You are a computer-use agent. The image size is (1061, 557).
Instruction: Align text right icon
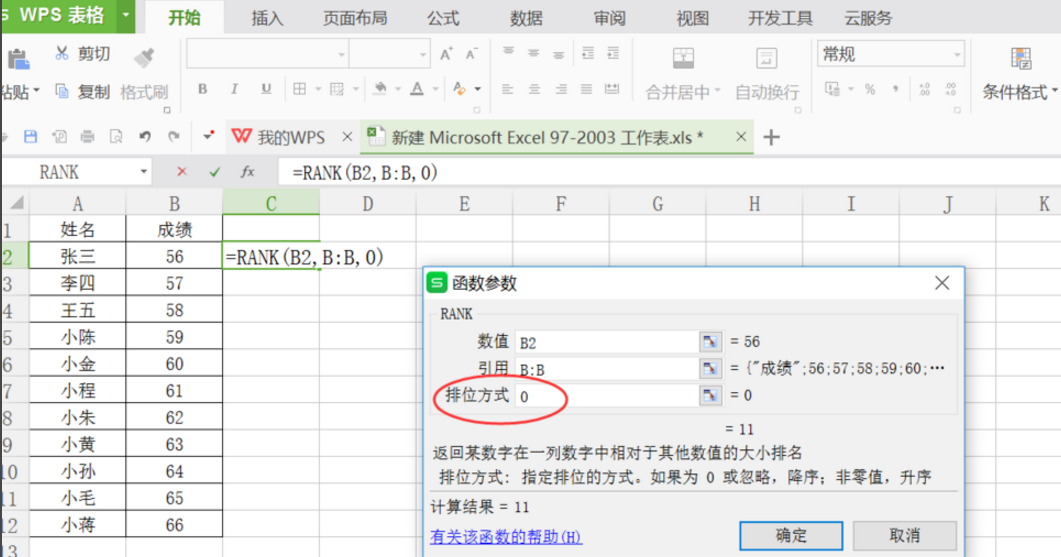pyautogui.click(x=560, y=89)
